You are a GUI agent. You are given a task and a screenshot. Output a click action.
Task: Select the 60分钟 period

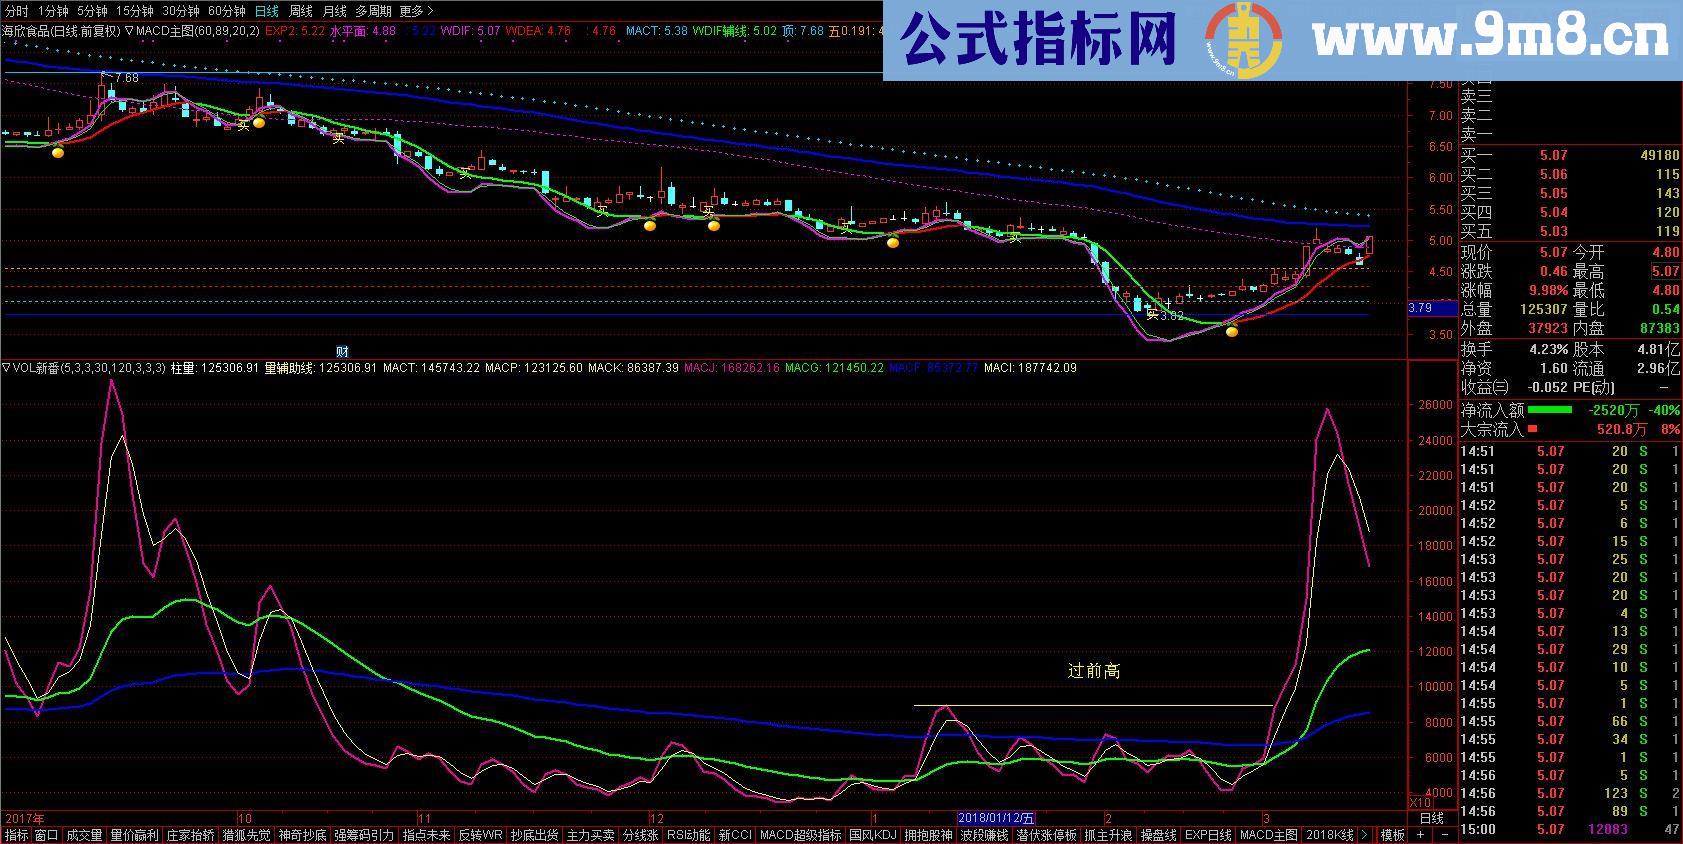click(227, 11)
